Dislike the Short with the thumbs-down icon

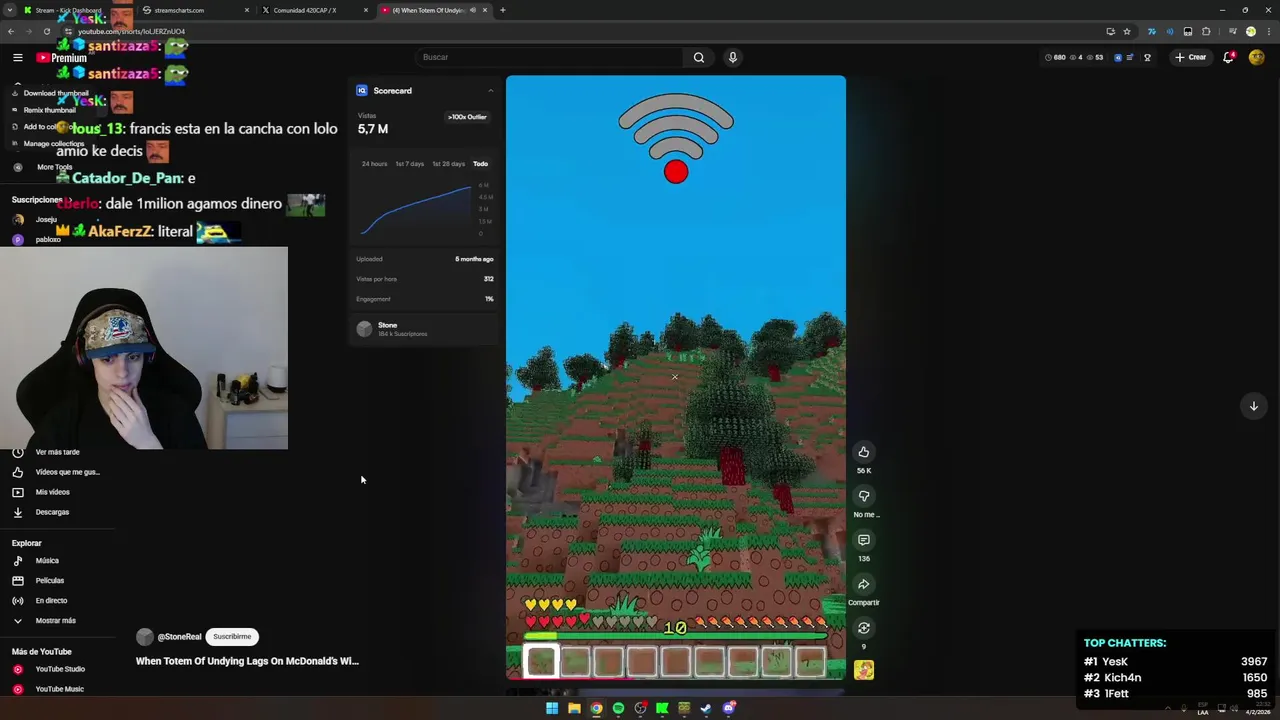[x=863, y=496]
